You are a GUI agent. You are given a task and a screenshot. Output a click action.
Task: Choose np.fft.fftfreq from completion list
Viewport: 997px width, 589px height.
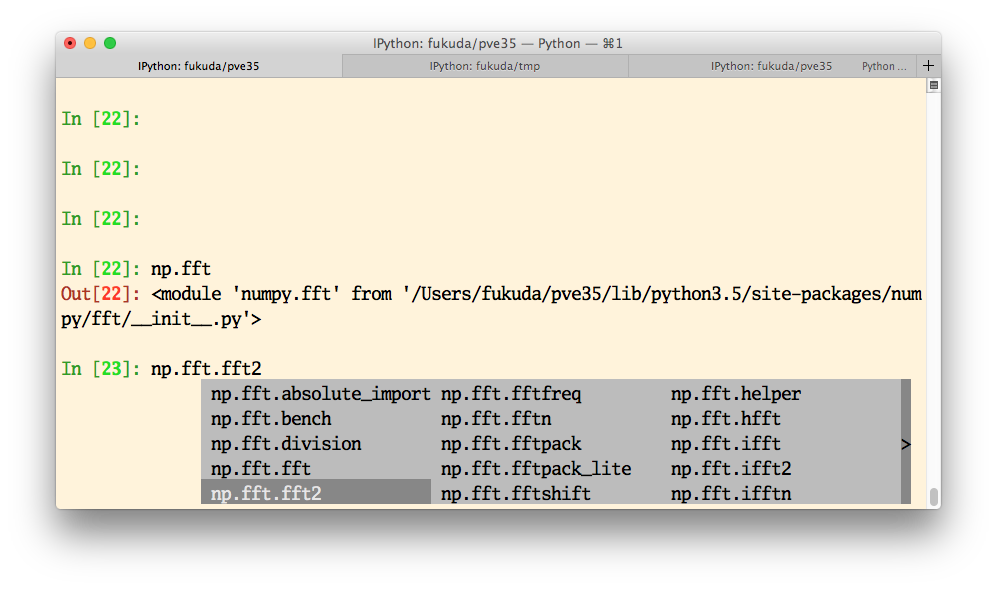pos(511,394)
